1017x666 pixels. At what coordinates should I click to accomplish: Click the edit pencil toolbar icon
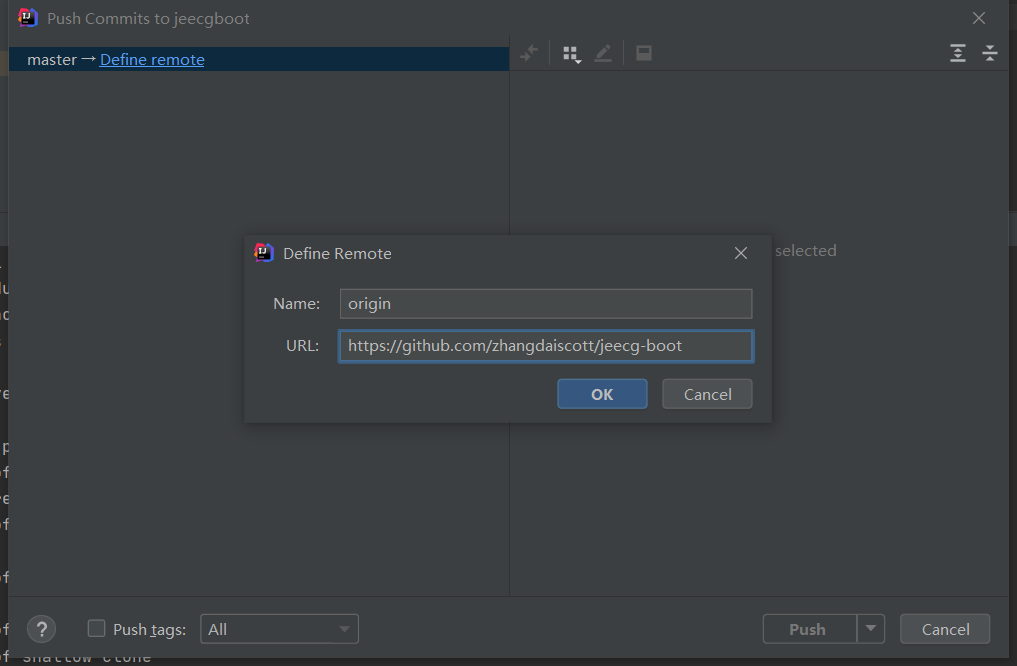603,53
